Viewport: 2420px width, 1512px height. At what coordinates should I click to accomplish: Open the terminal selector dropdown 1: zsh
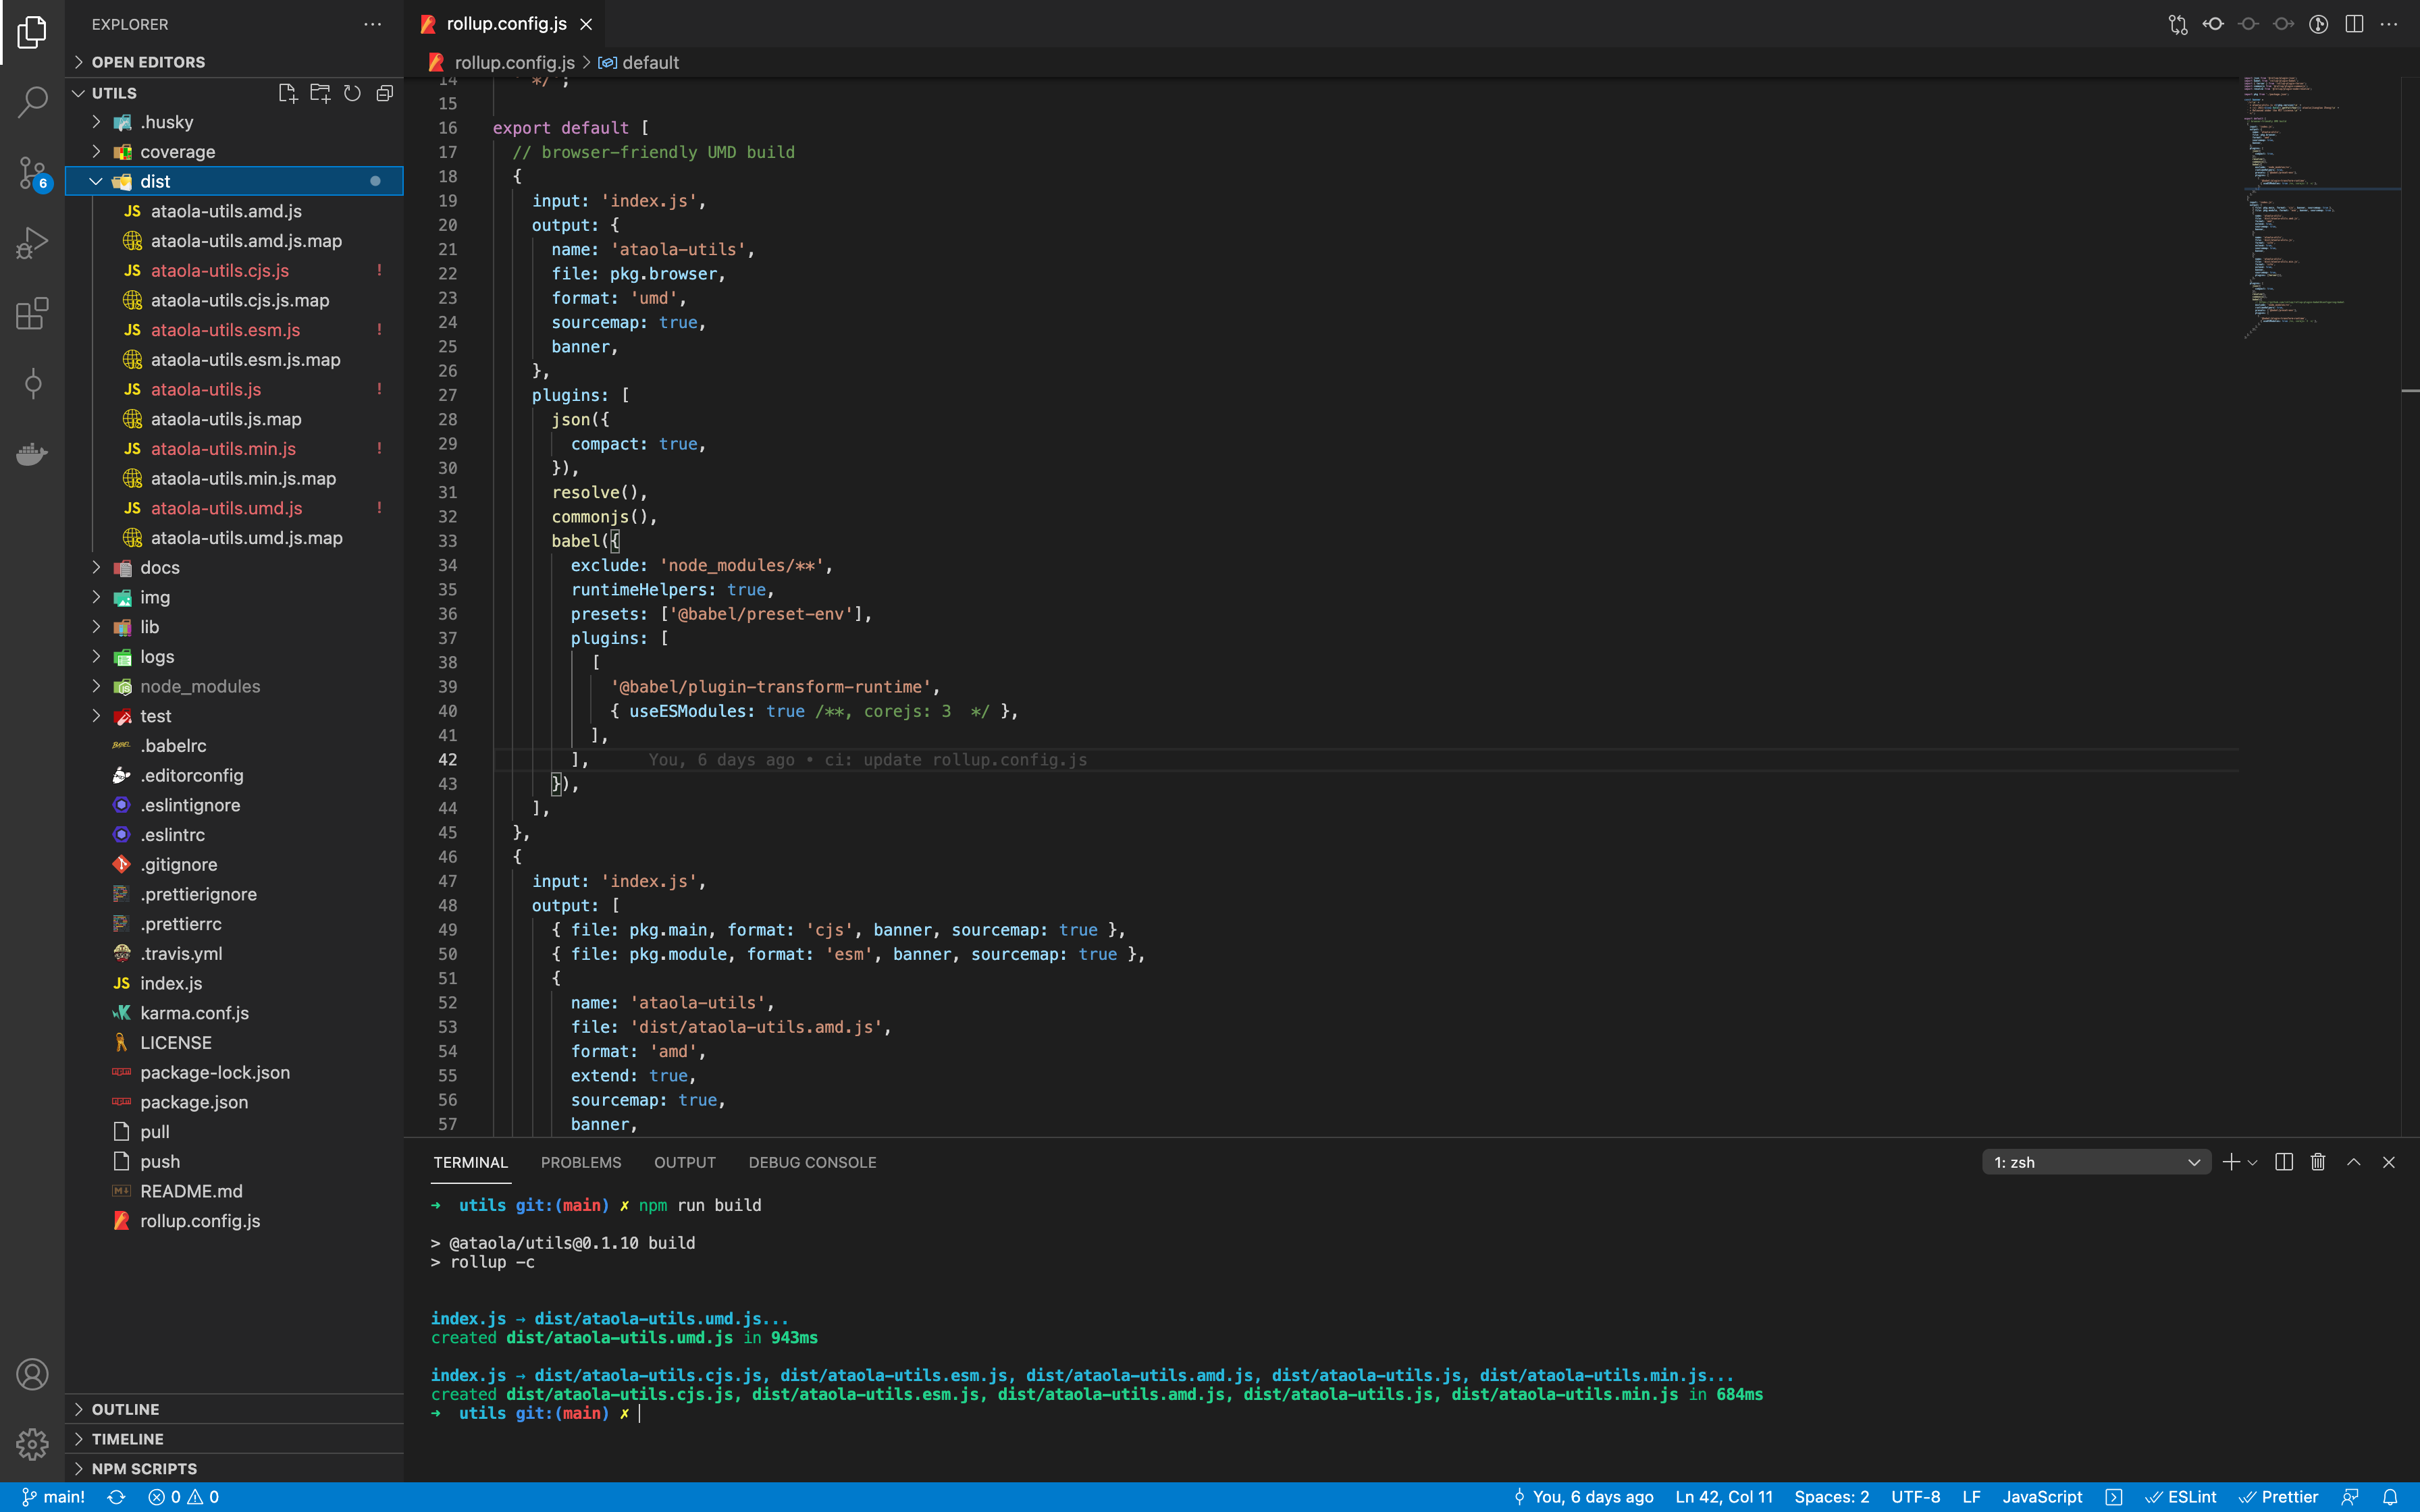point(2096,1162)
